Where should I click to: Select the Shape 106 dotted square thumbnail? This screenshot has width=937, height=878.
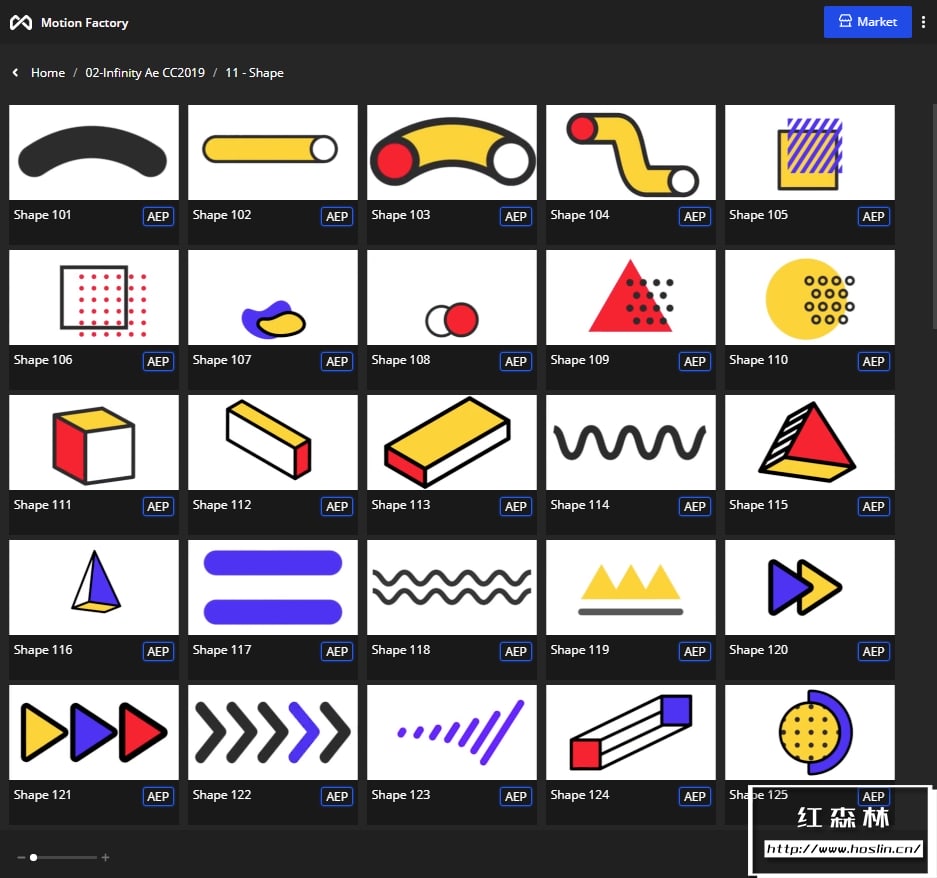[x=94, y=297]
